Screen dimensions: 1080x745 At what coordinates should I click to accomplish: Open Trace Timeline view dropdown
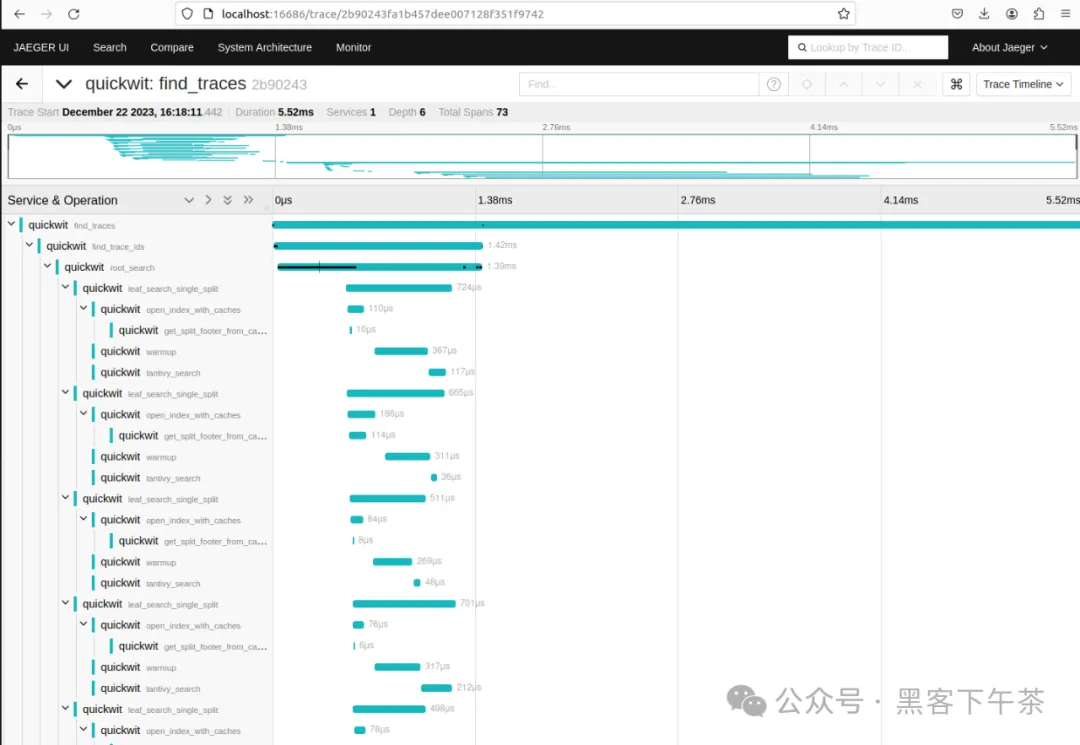coord(1023,84)
